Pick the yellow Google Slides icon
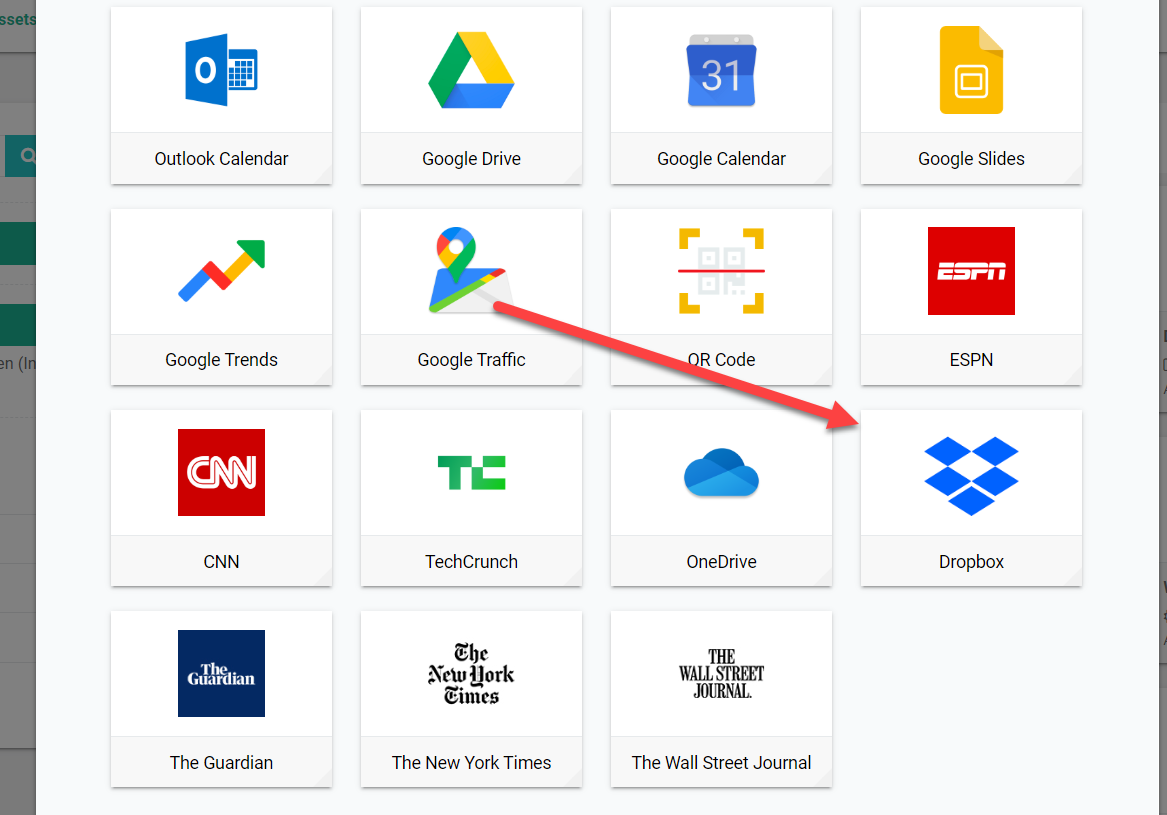 (971, 70)
